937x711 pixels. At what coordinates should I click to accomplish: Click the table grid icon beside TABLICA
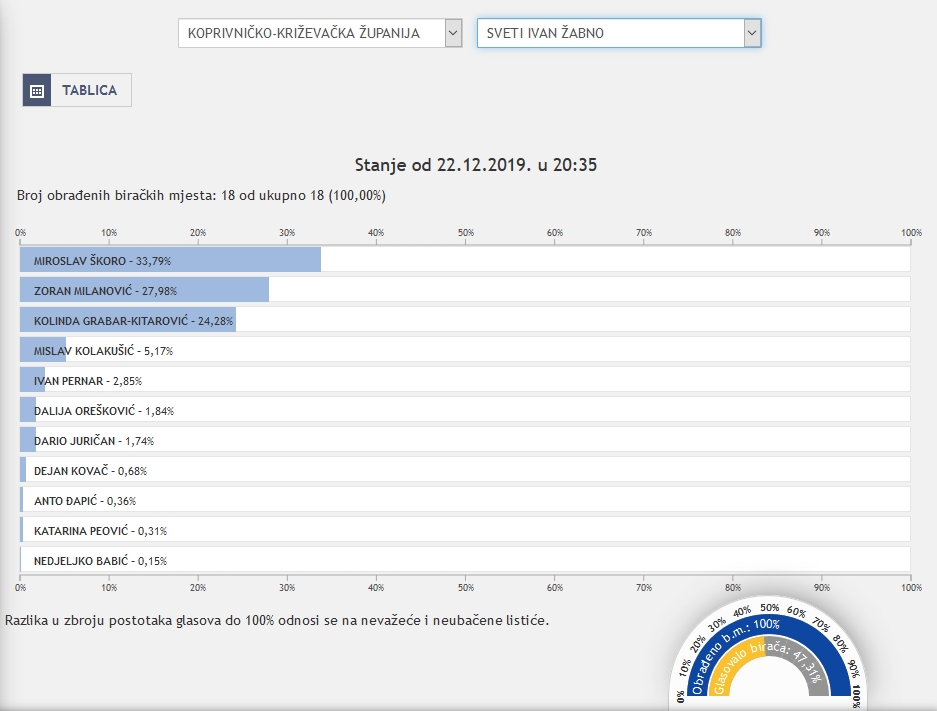37,90
